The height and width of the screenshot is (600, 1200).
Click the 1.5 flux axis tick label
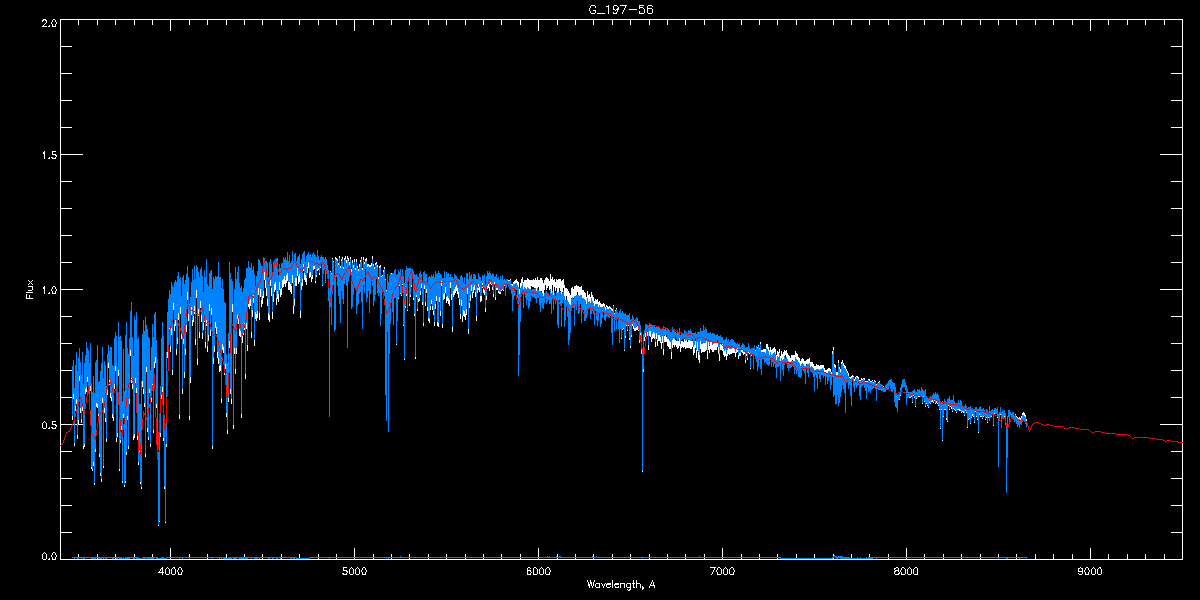tap(47, 156)
